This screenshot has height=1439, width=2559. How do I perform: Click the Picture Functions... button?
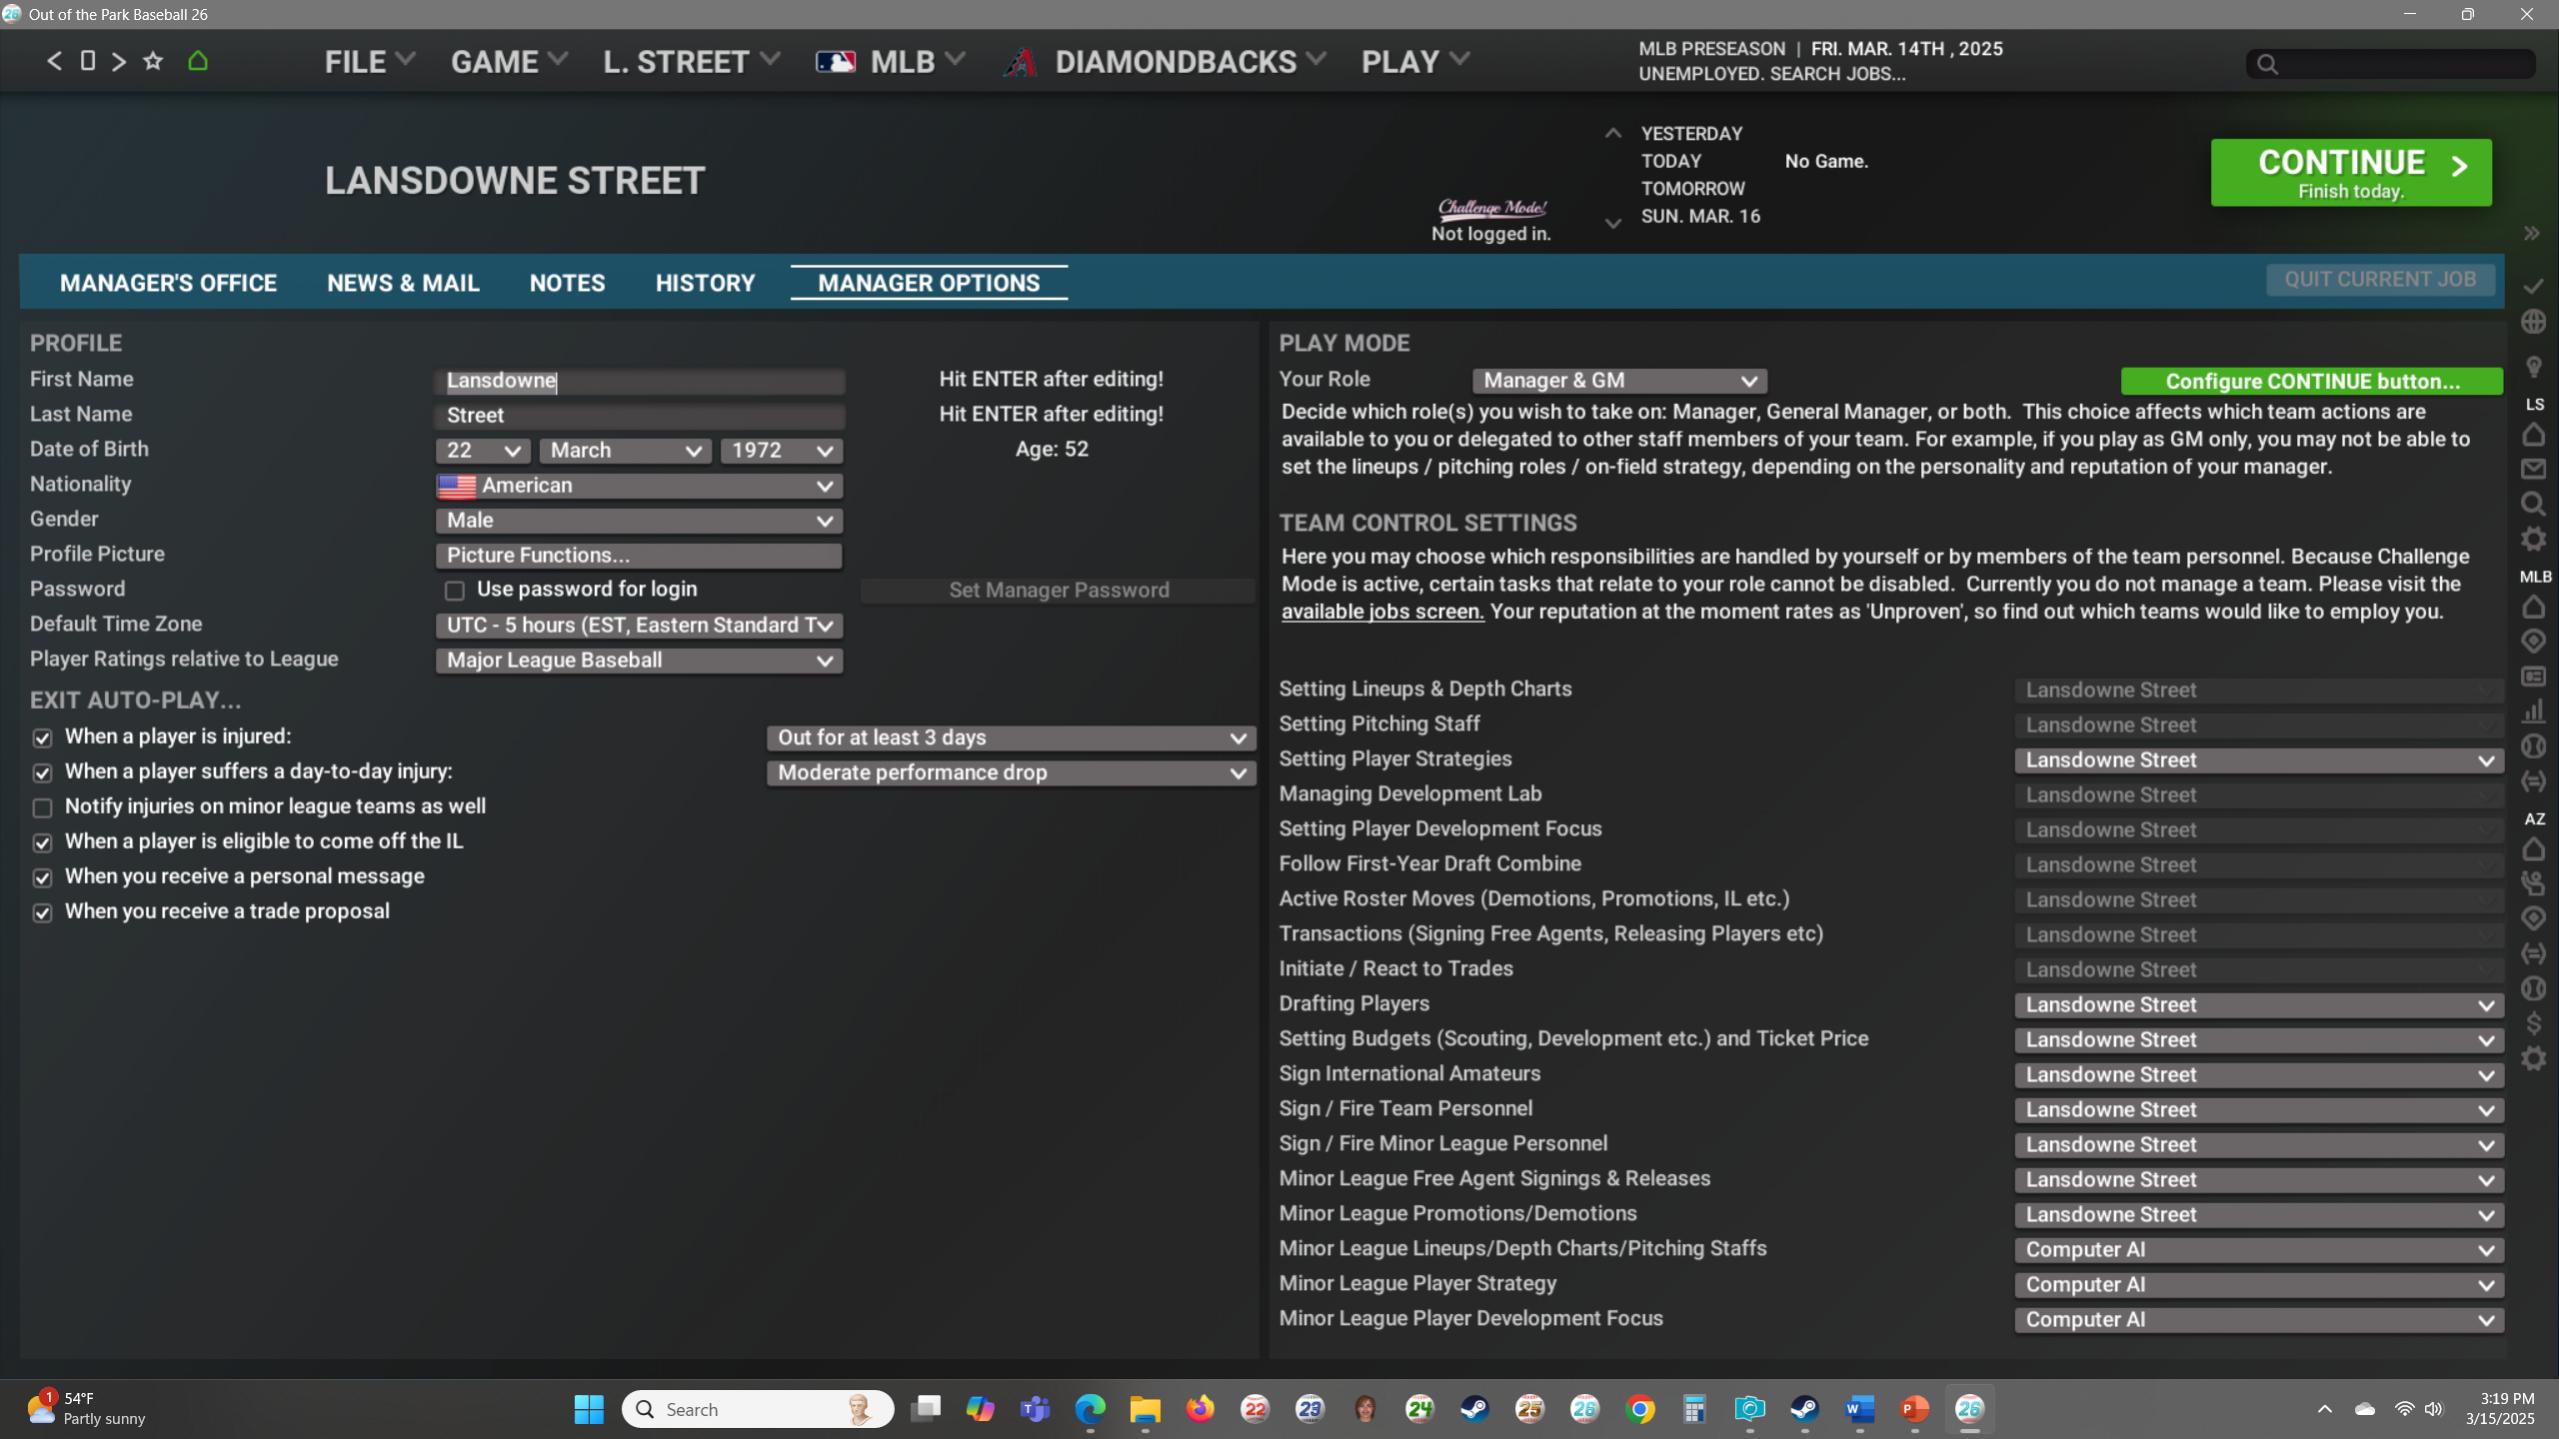(639, 556)
